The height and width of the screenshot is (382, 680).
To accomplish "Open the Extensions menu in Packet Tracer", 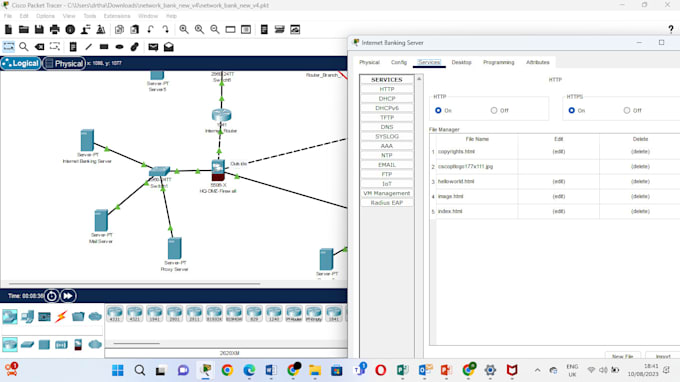I will 117,16.
